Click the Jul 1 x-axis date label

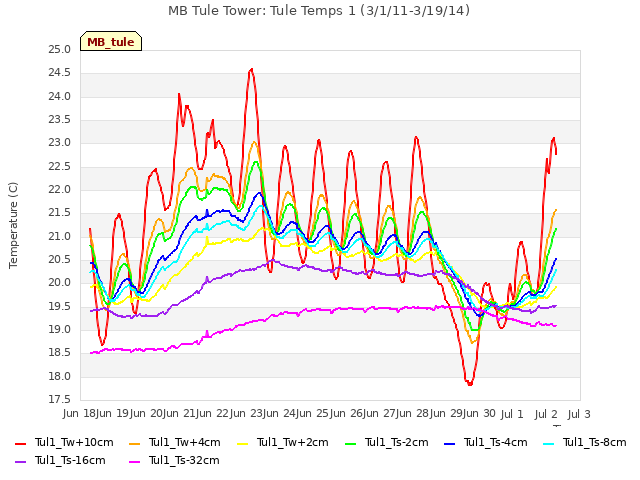point(511,414)
